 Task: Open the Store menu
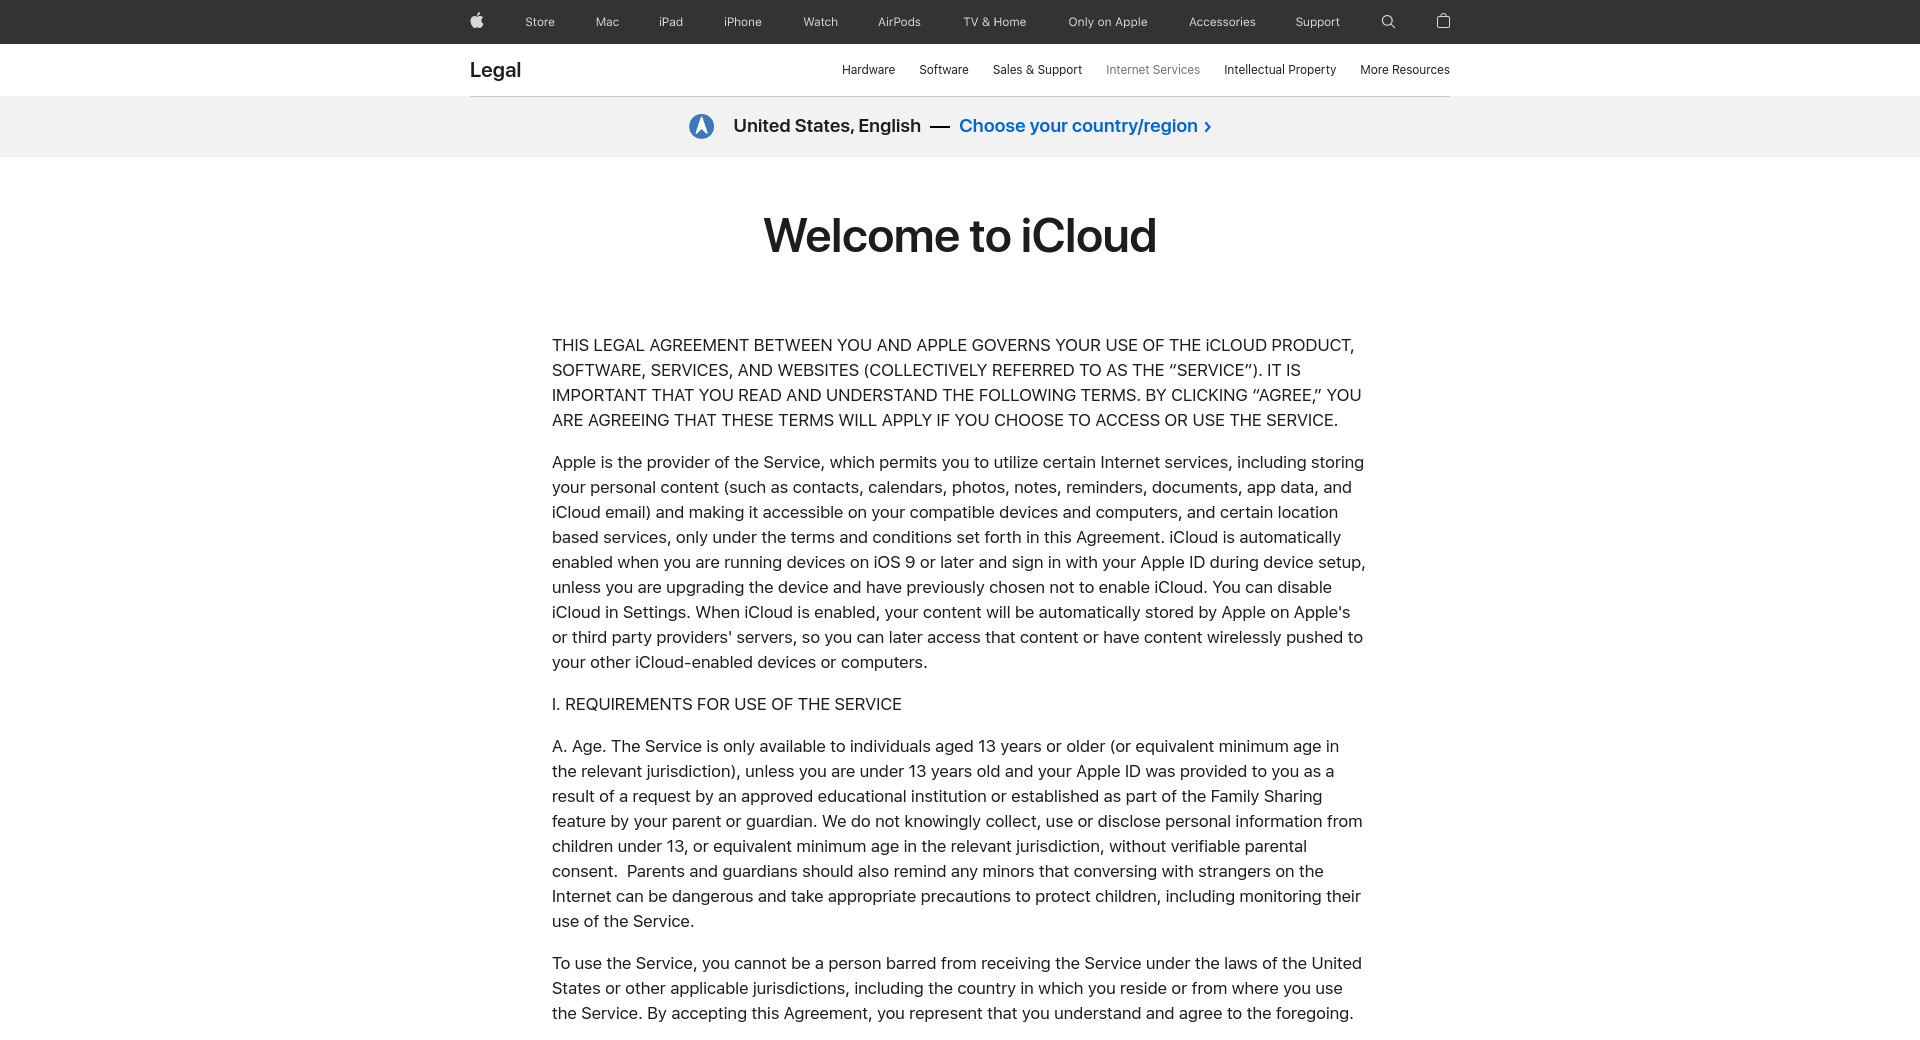[539, 22]
